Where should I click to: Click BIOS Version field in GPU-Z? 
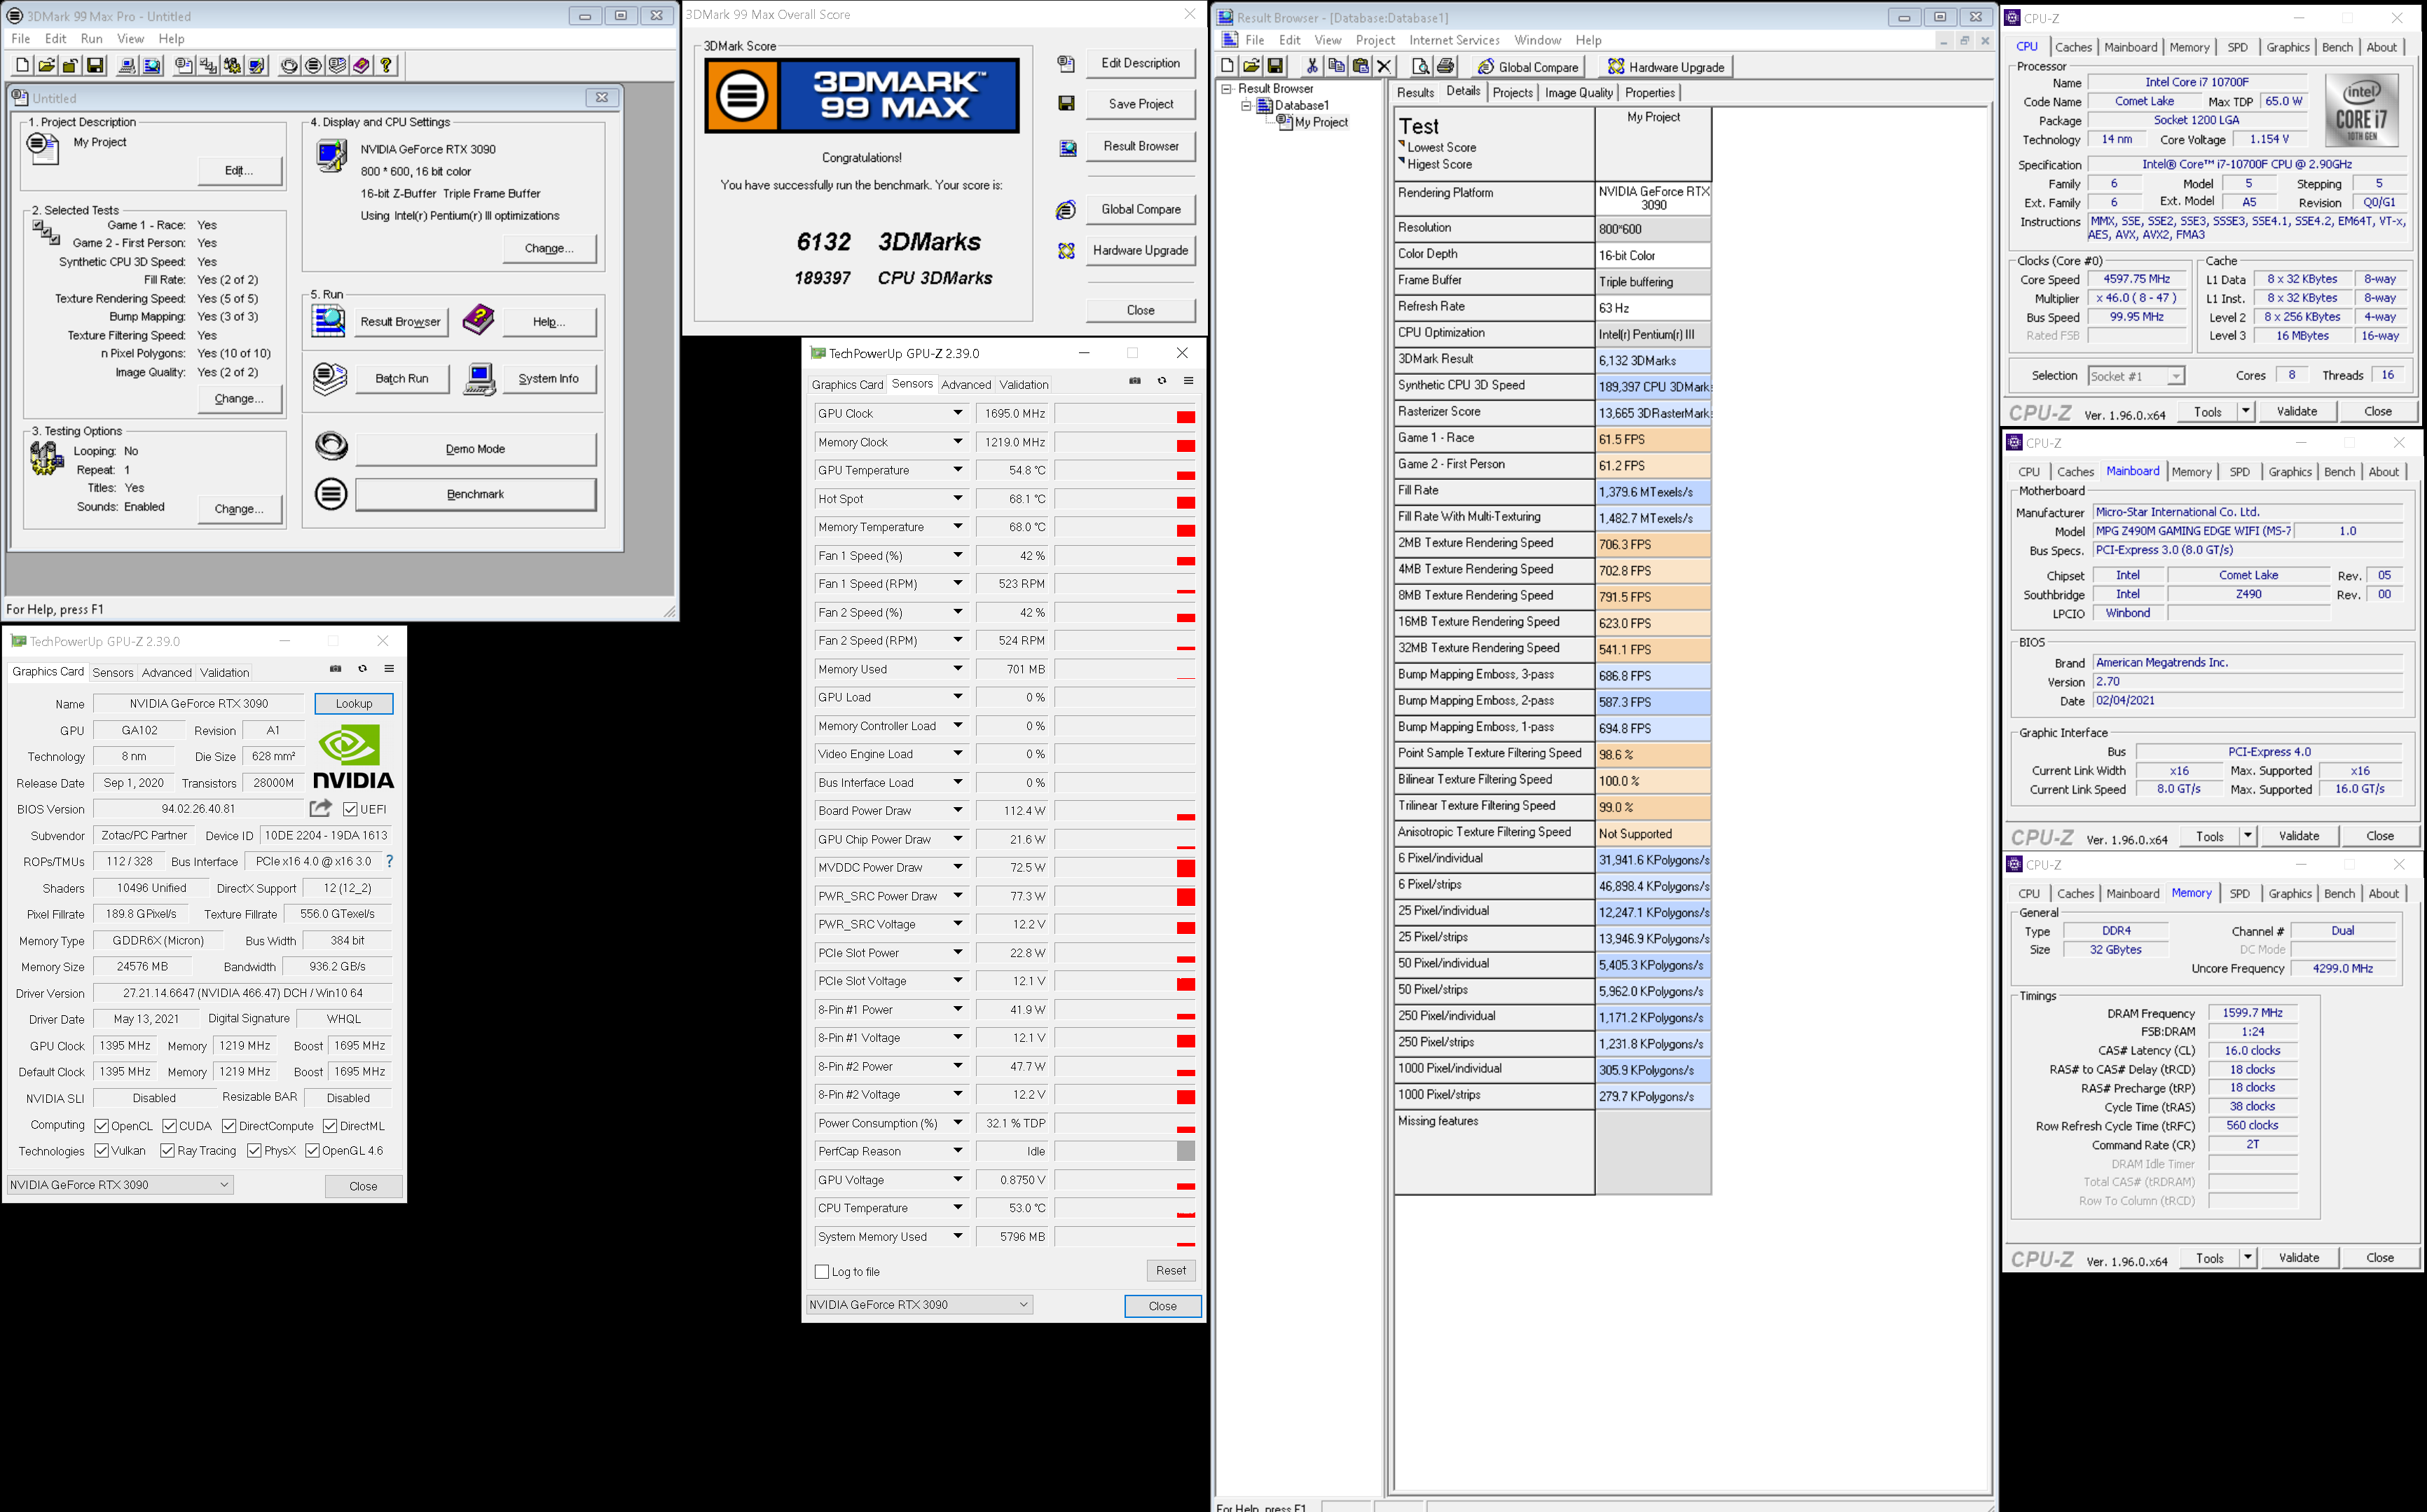[x=198, y=809]
